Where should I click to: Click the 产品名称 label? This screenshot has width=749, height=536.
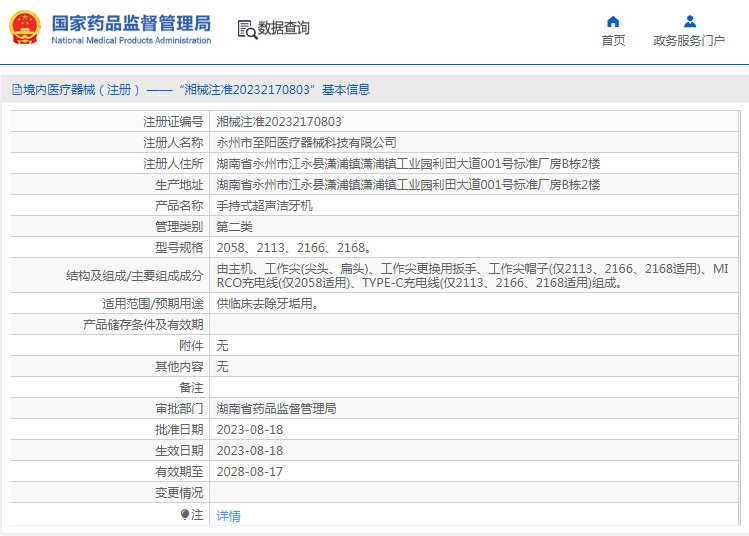click(179, 206)
